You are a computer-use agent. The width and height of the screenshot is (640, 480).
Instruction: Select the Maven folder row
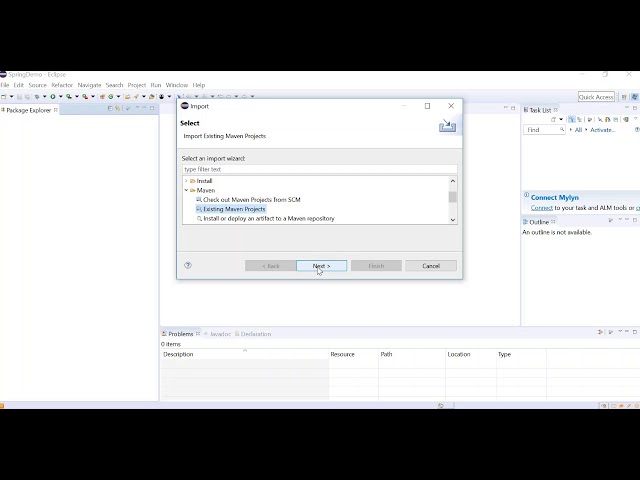click(x=202, y=190)
